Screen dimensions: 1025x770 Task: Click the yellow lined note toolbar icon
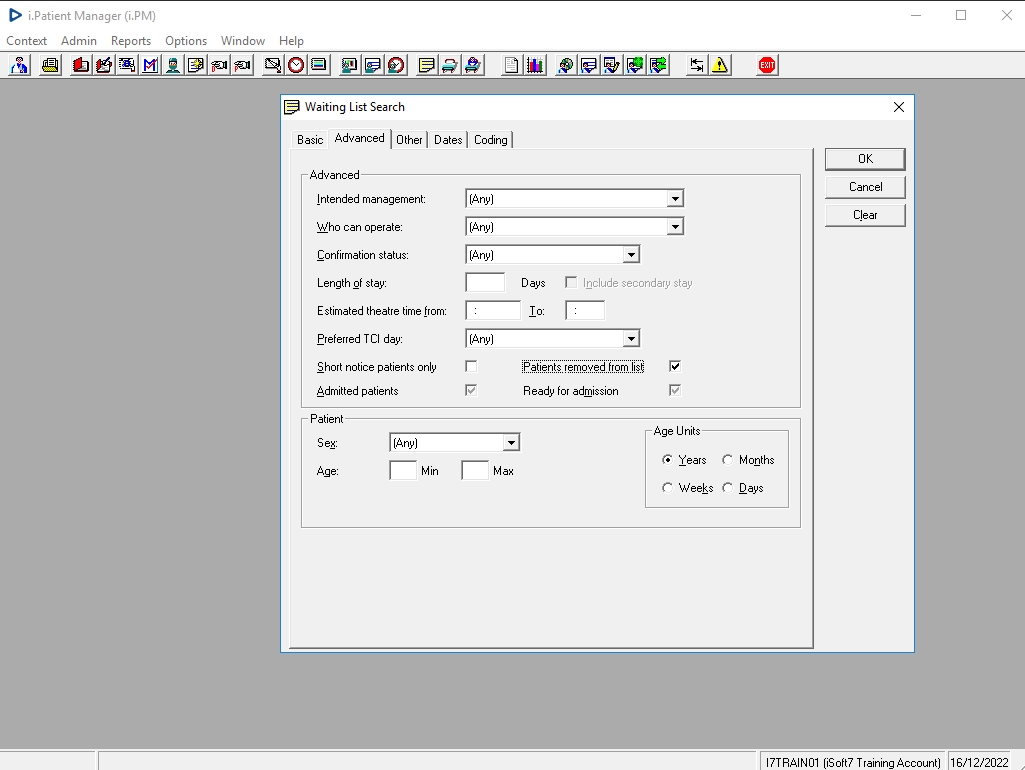pyautogui.click(x=427, y=65)
